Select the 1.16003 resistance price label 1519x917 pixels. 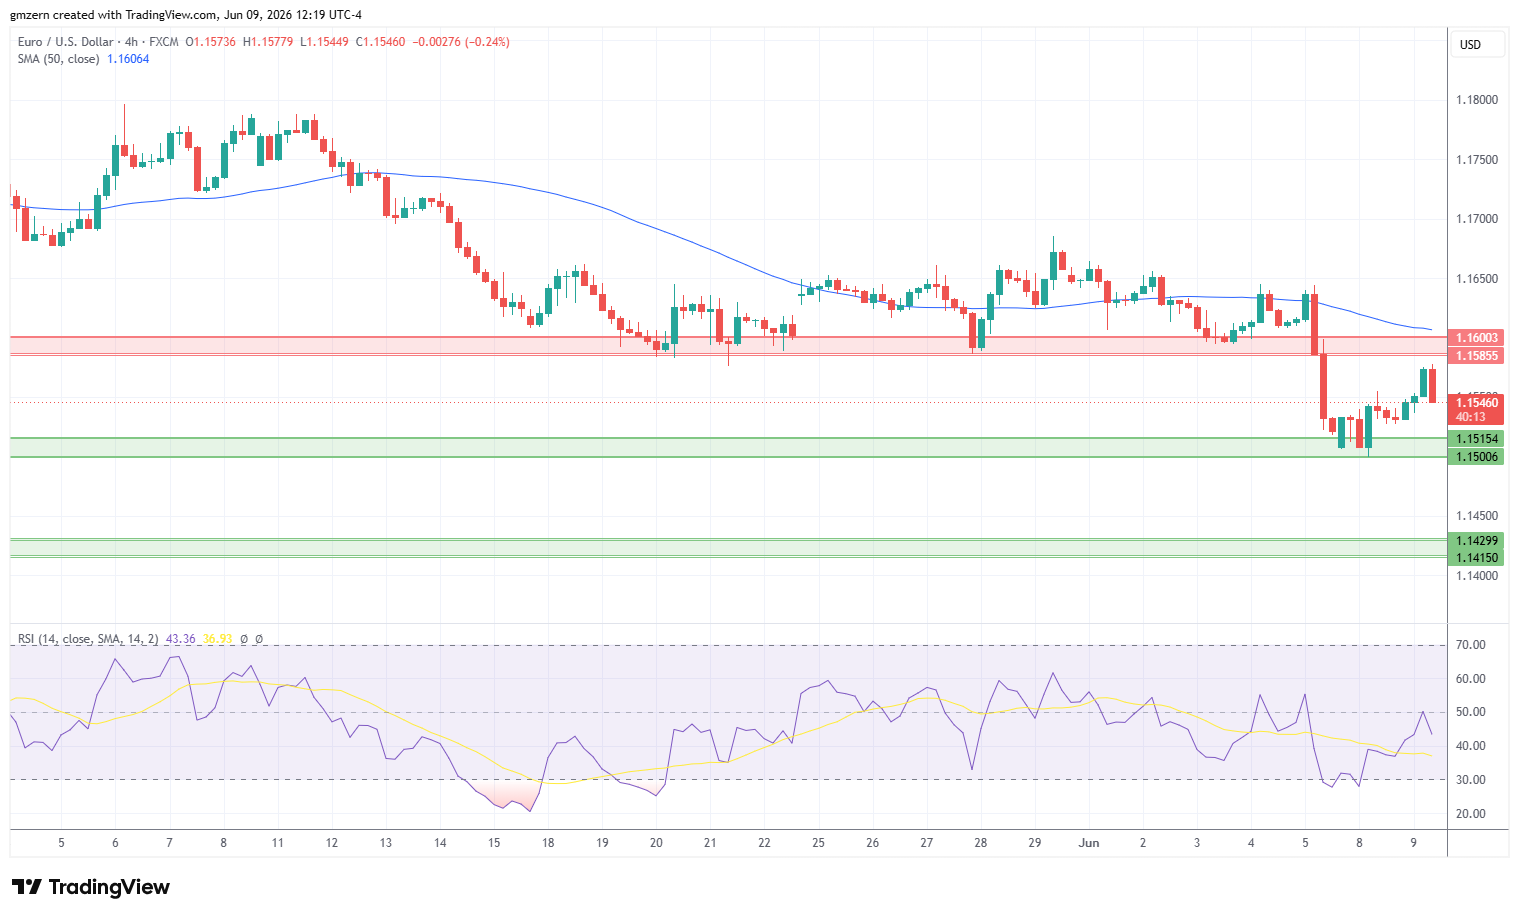[x=1476, y=338]
